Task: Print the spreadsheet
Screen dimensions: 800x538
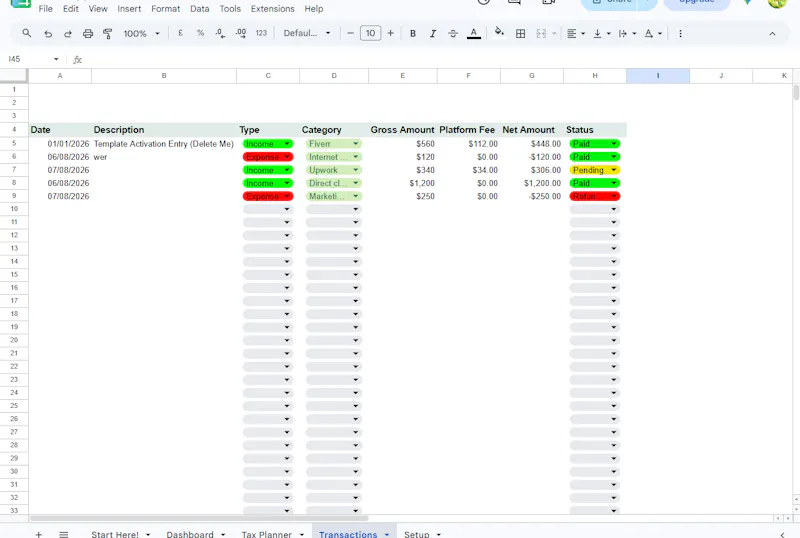Action: [88, 34]
